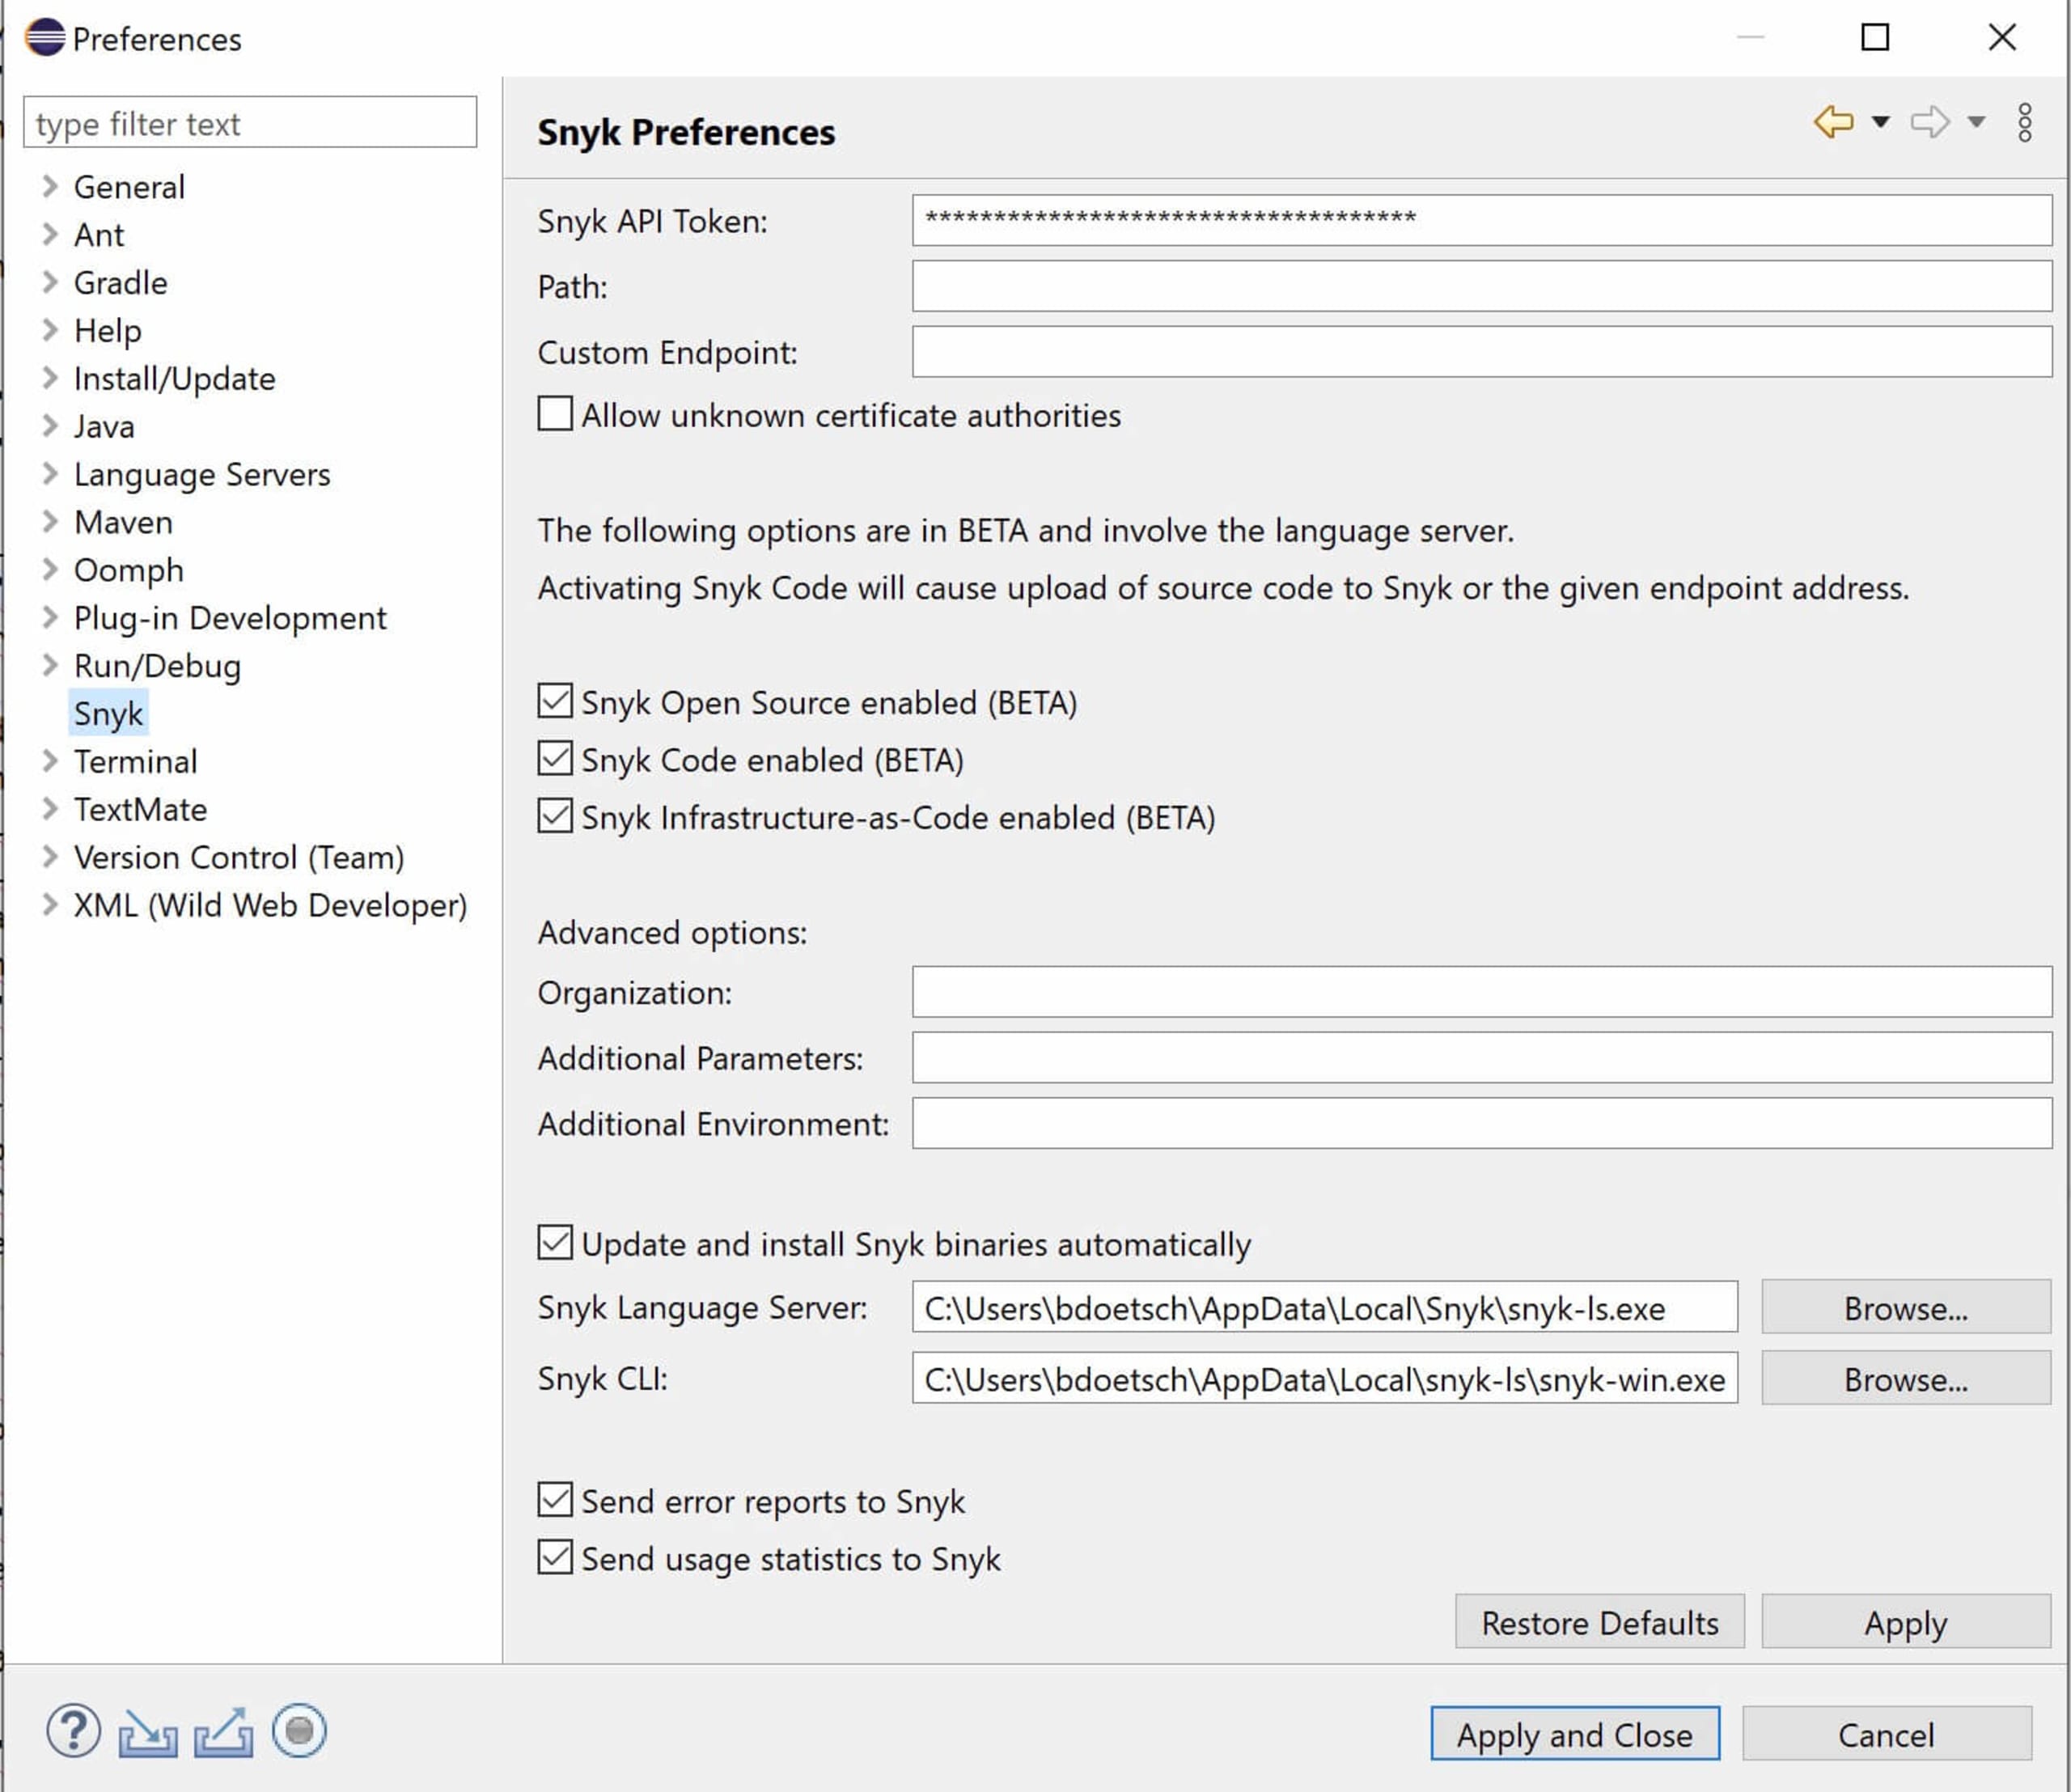The height and width of the screenshot is (1792, 2071).
Task: Click the Additional Parameters field
Action: [1482, 1057]
